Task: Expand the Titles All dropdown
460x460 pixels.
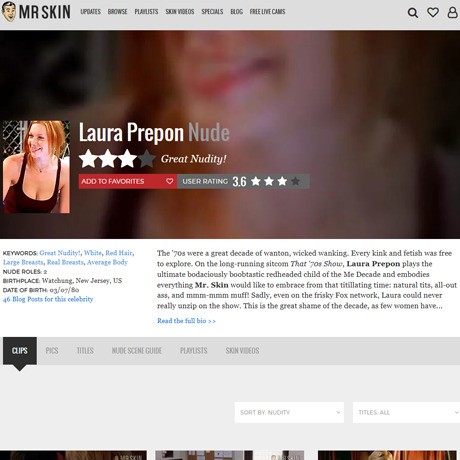Action: (x=406, y=412)
